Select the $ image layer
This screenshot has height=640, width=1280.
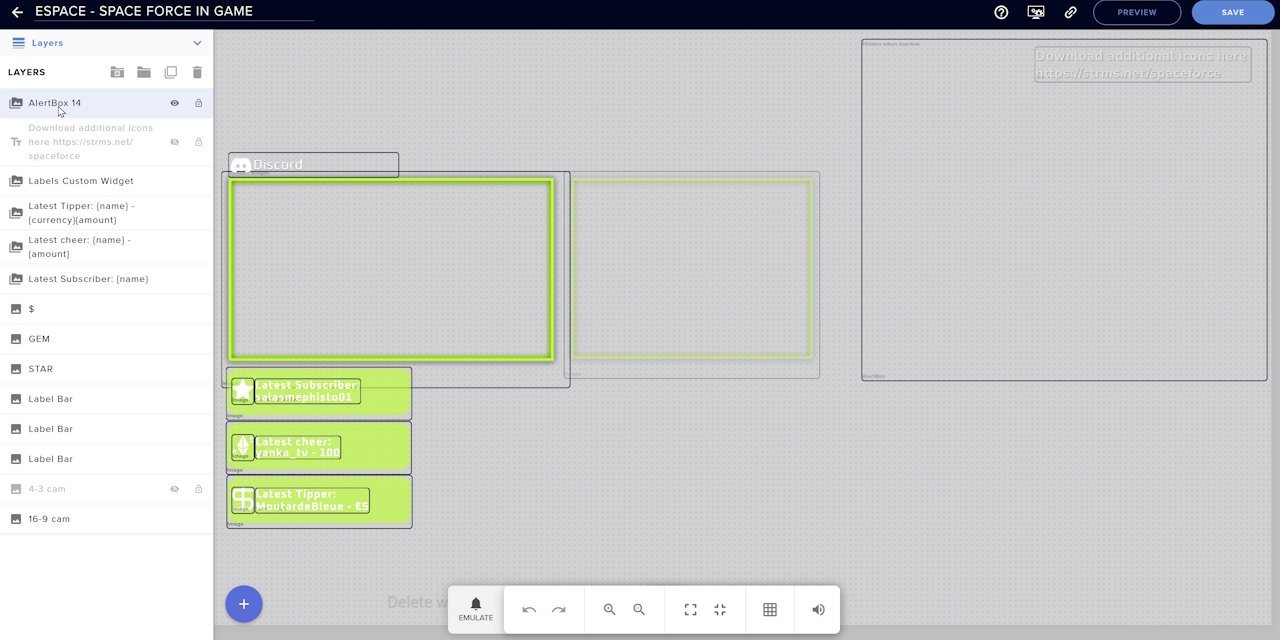tap(106, 309)
